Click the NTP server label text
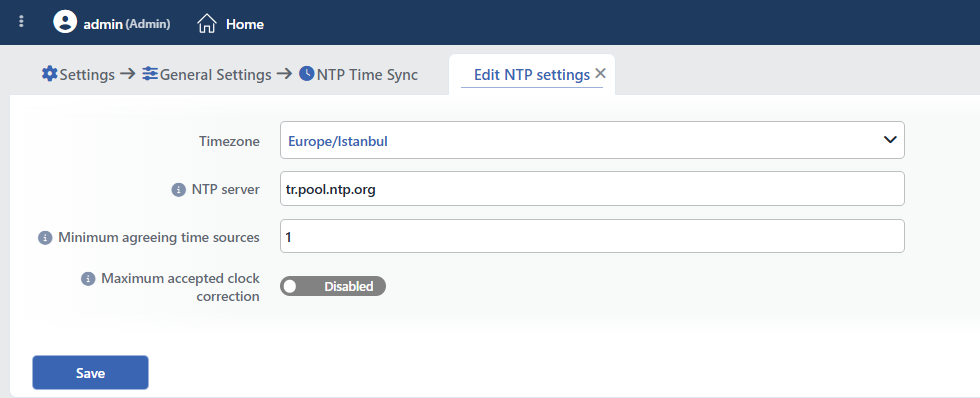 (x=226, y=189)
